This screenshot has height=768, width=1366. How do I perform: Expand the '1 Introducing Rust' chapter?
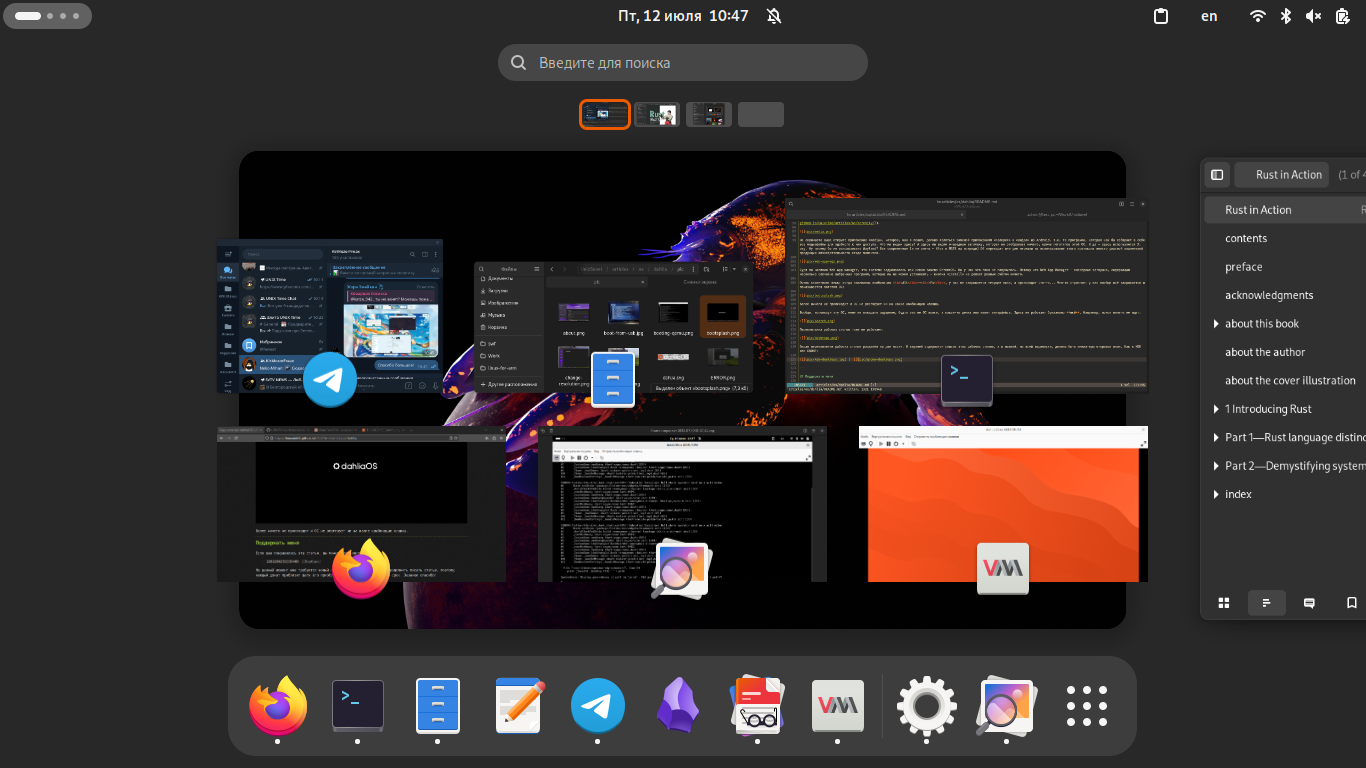click(x=1216, y=409)
